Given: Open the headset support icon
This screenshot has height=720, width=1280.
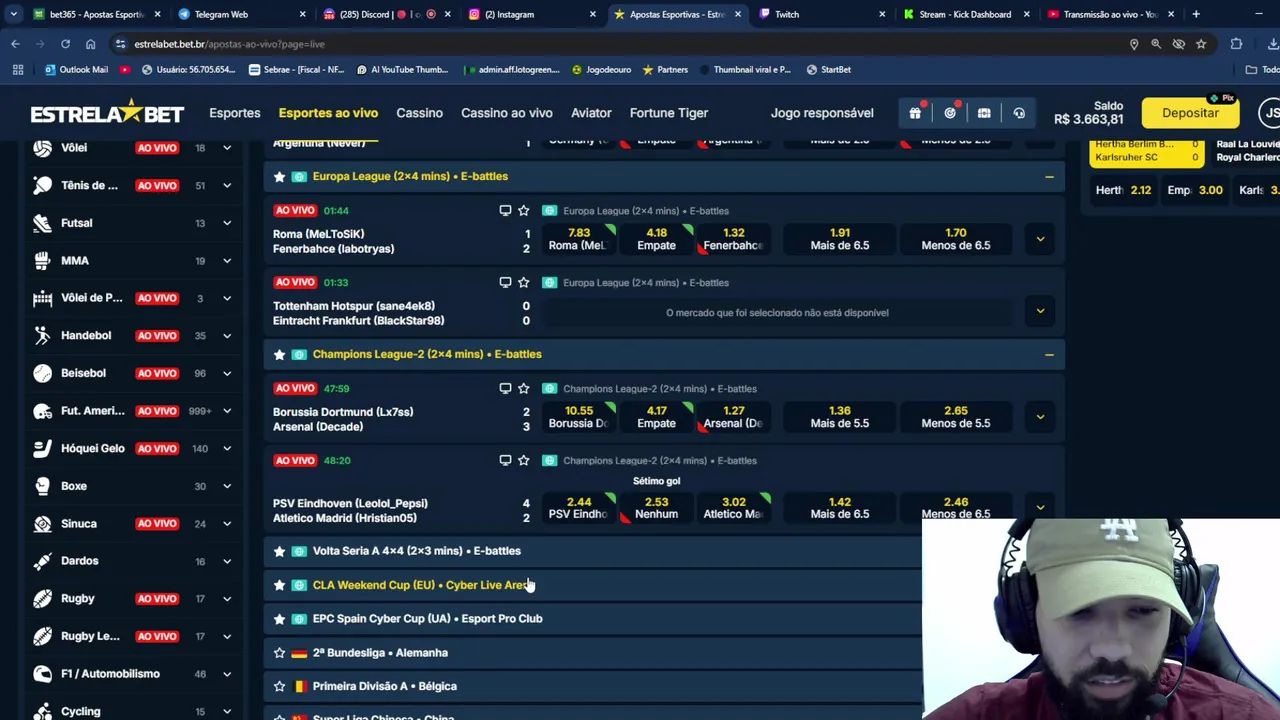Looking at the screenshot, I should point(1019,113).
